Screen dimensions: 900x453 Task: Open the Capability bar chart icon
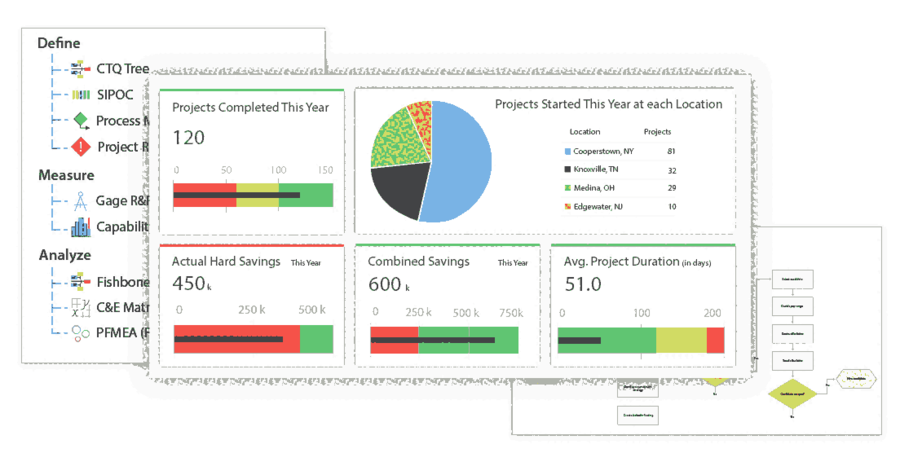pyautogui.click(x=80, y=227)
